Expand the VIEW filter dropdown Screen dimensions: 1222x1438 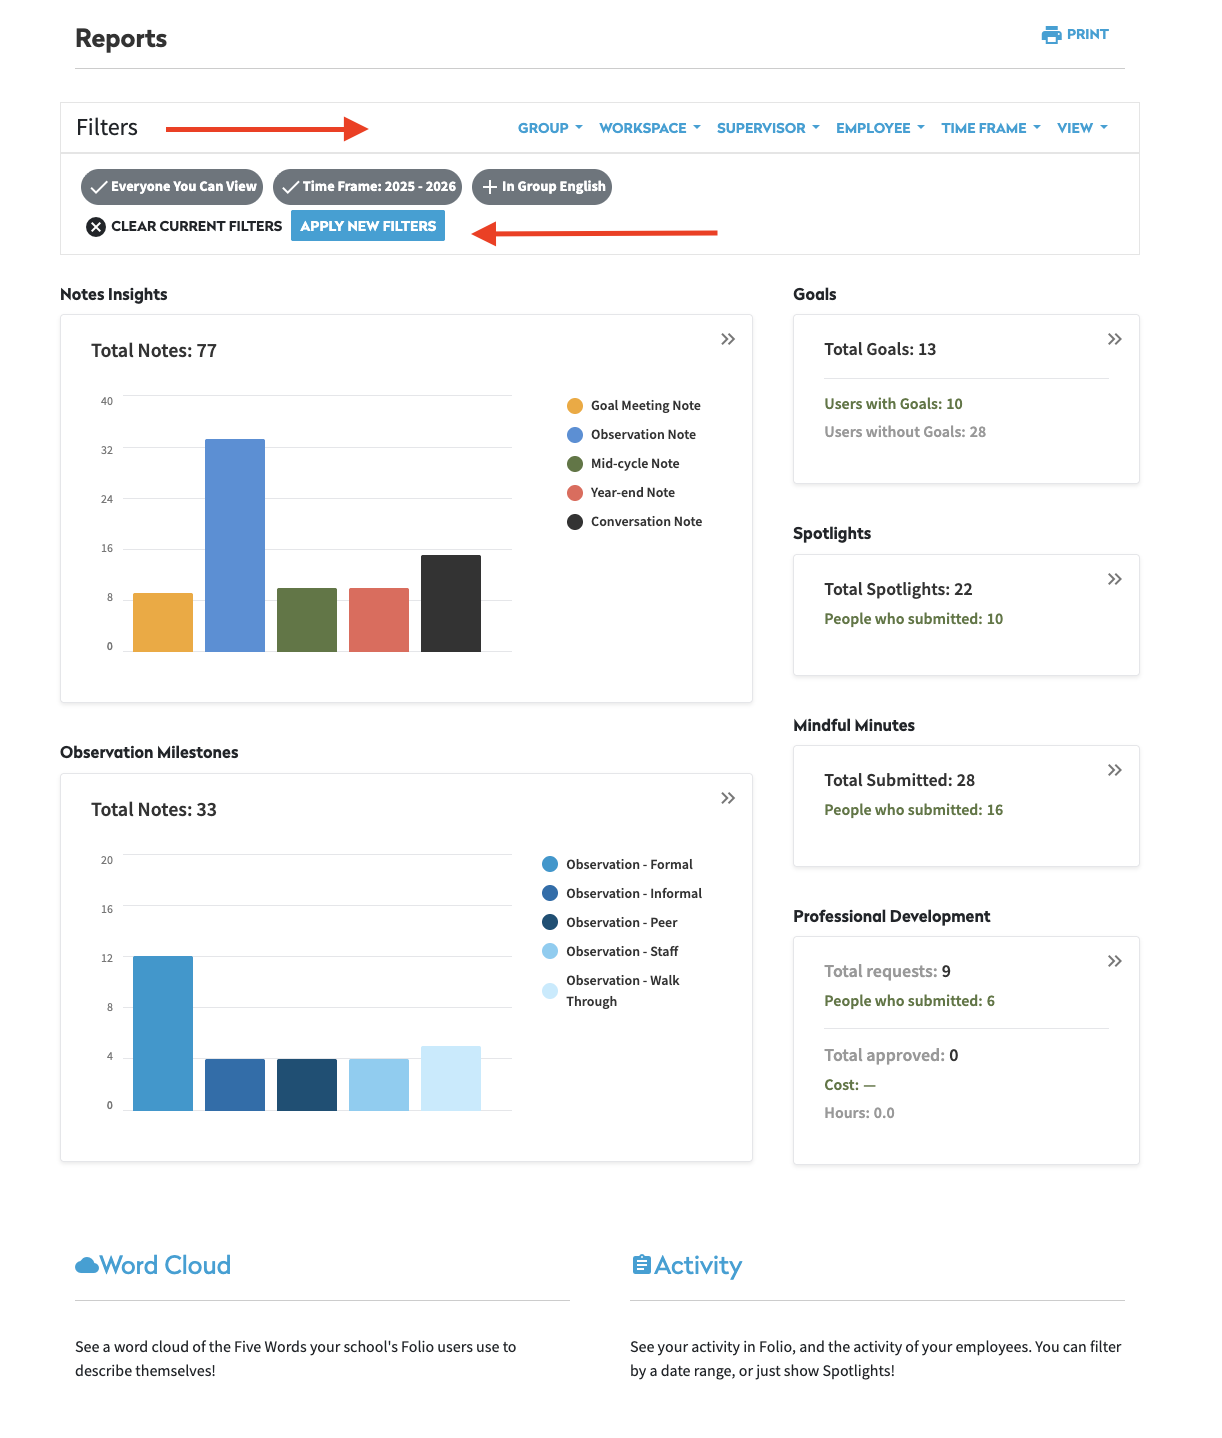coord(1082,128)
